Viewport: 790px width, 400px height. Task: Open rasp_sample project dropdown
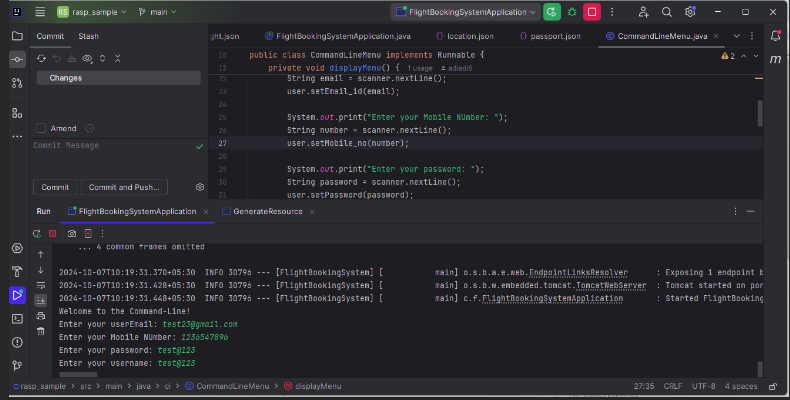(x=91, y=12)
